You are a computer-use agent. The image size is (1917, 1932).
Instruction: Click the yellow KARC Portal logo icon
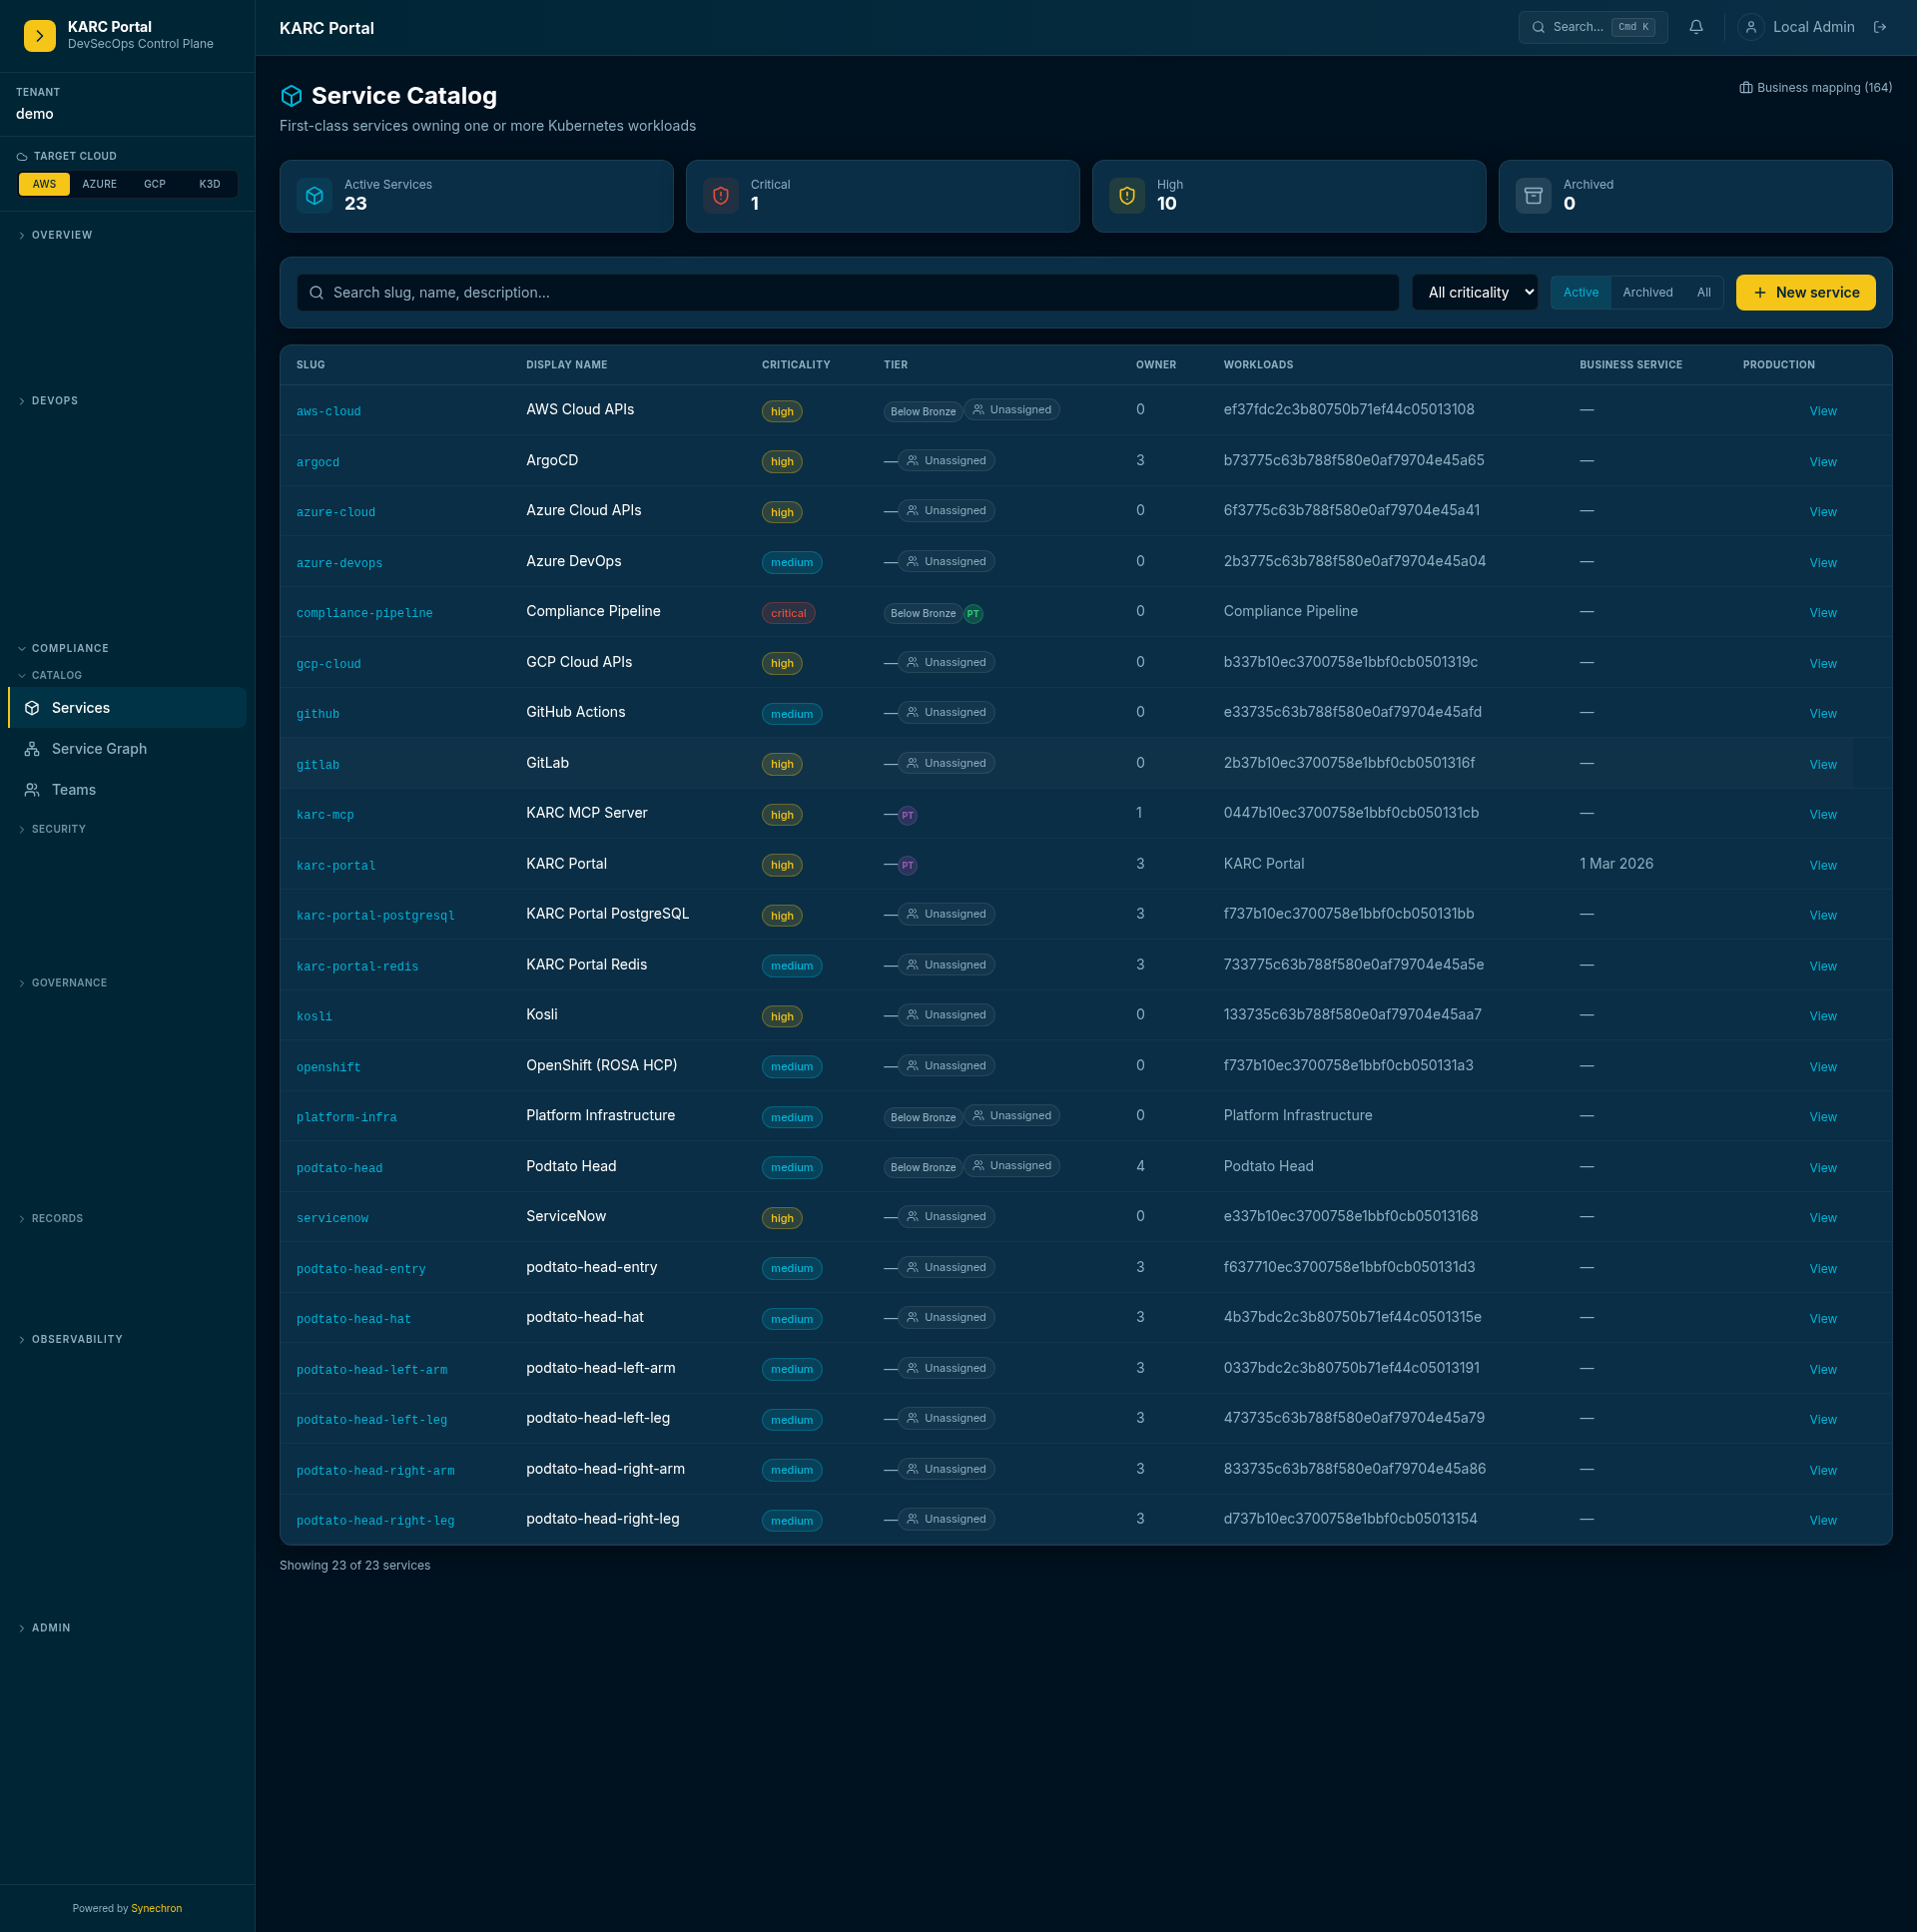tap(39, 35)
